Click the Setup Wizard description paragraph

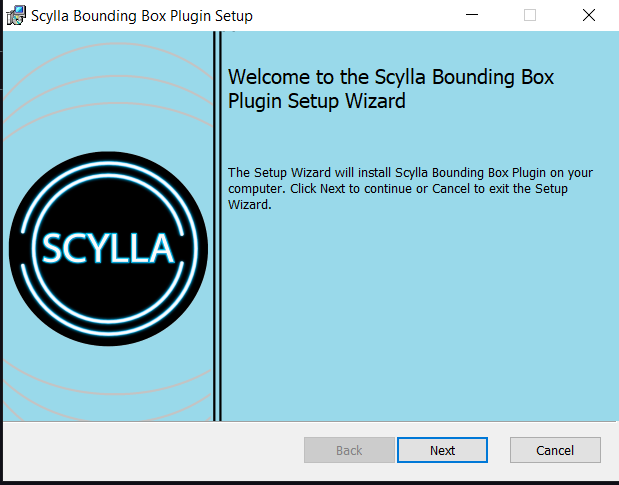pos(410,188)
